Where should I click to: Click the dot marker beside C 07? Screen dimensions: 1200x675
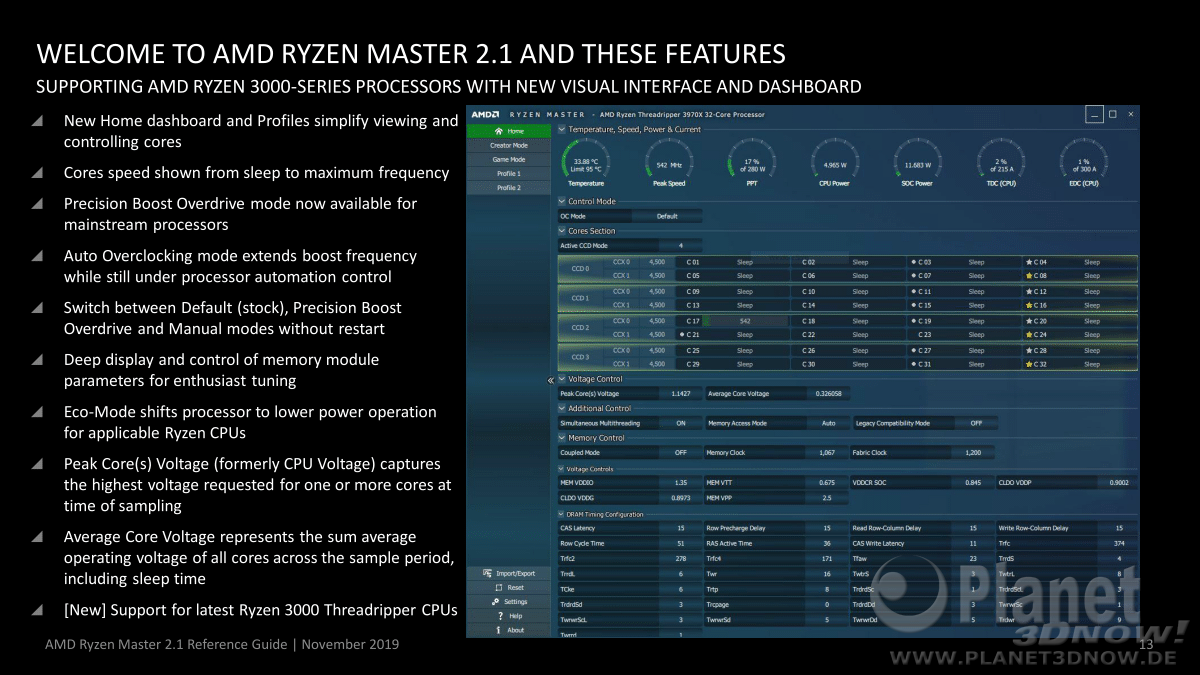[x=913, y=276]
